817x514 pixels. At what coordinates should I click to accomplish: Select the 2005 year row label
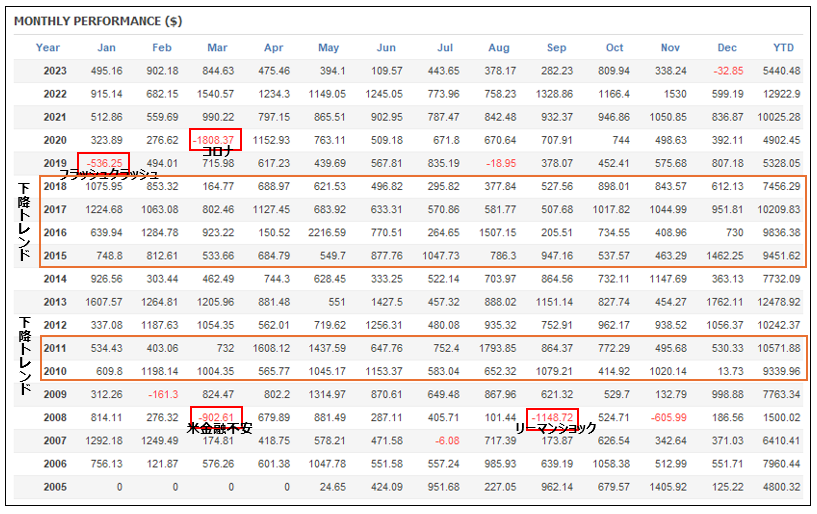55,488
